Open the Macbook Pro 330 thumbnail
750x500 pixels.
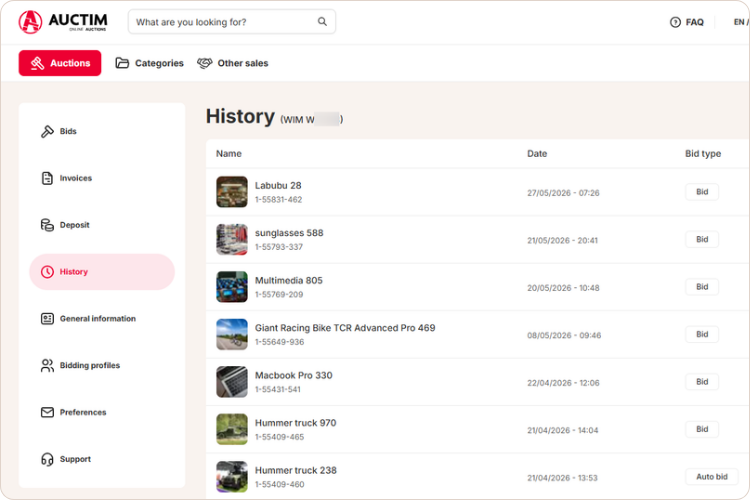(x=232, y=381)
